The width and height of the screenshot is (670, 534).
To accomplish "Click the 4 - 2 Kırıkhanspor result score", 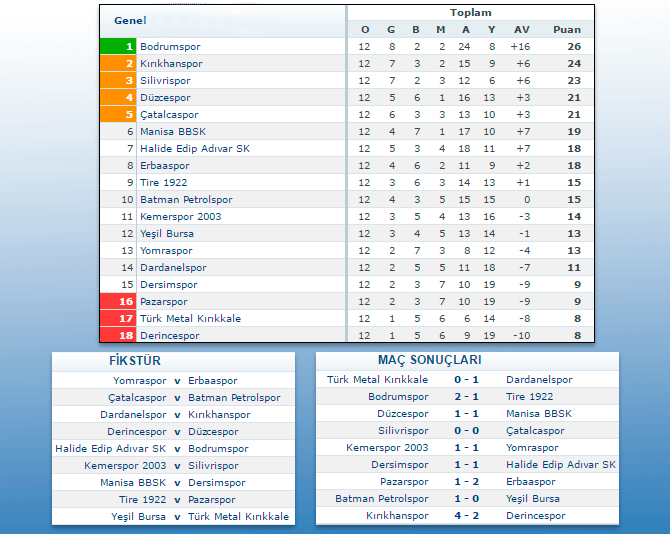I will click(x=466, y=516).
